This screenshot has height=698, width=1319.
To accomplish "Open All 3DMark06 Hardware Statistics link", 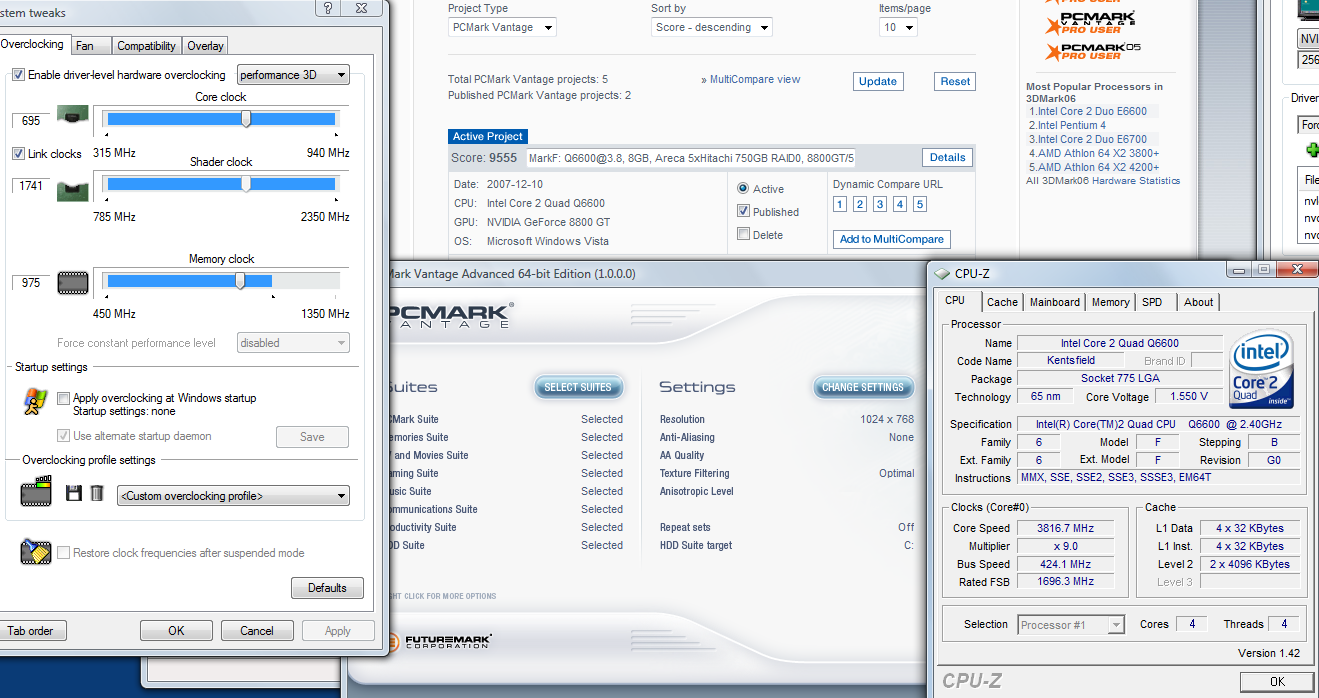I will pyautogui.click(x=1103, y=181).
